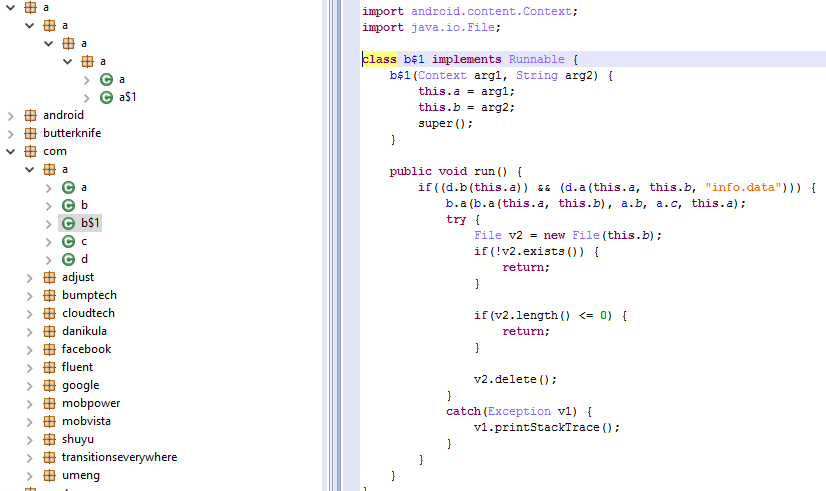Click String type in constructor parameters
826x491 pixels.
coord(536,75)
